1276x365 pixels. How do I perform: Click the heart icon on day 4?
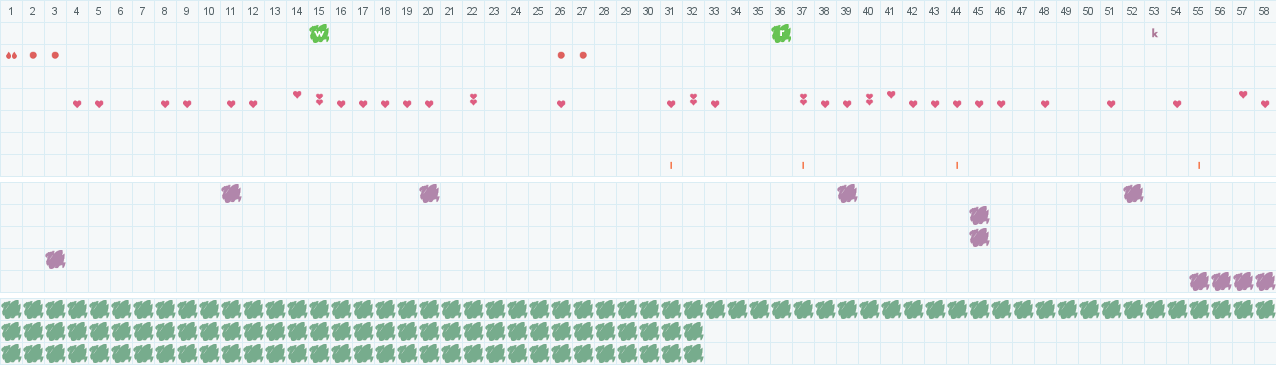tap(77, 104)
